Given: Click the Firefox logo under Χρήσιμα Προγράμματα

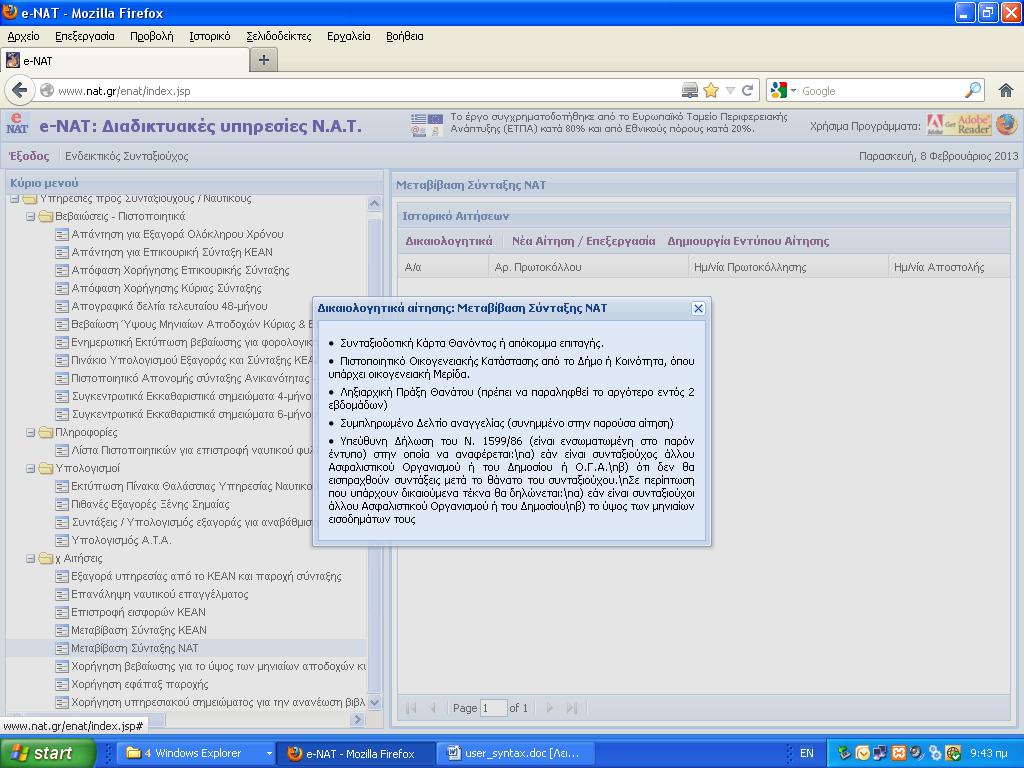Looking at the screenshot, I should tap(1006, 125).
